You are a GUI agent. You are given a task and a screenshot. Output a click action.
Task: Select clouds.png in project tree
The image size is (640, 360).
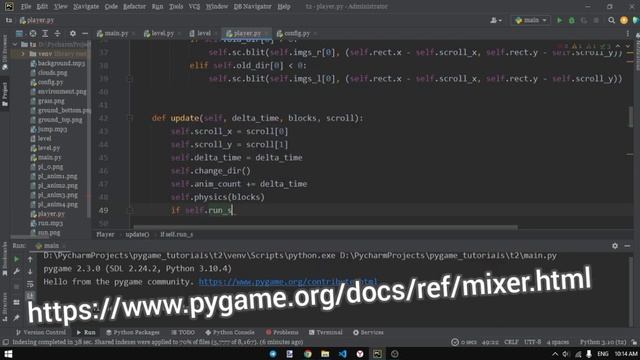(x=52, y=73)
